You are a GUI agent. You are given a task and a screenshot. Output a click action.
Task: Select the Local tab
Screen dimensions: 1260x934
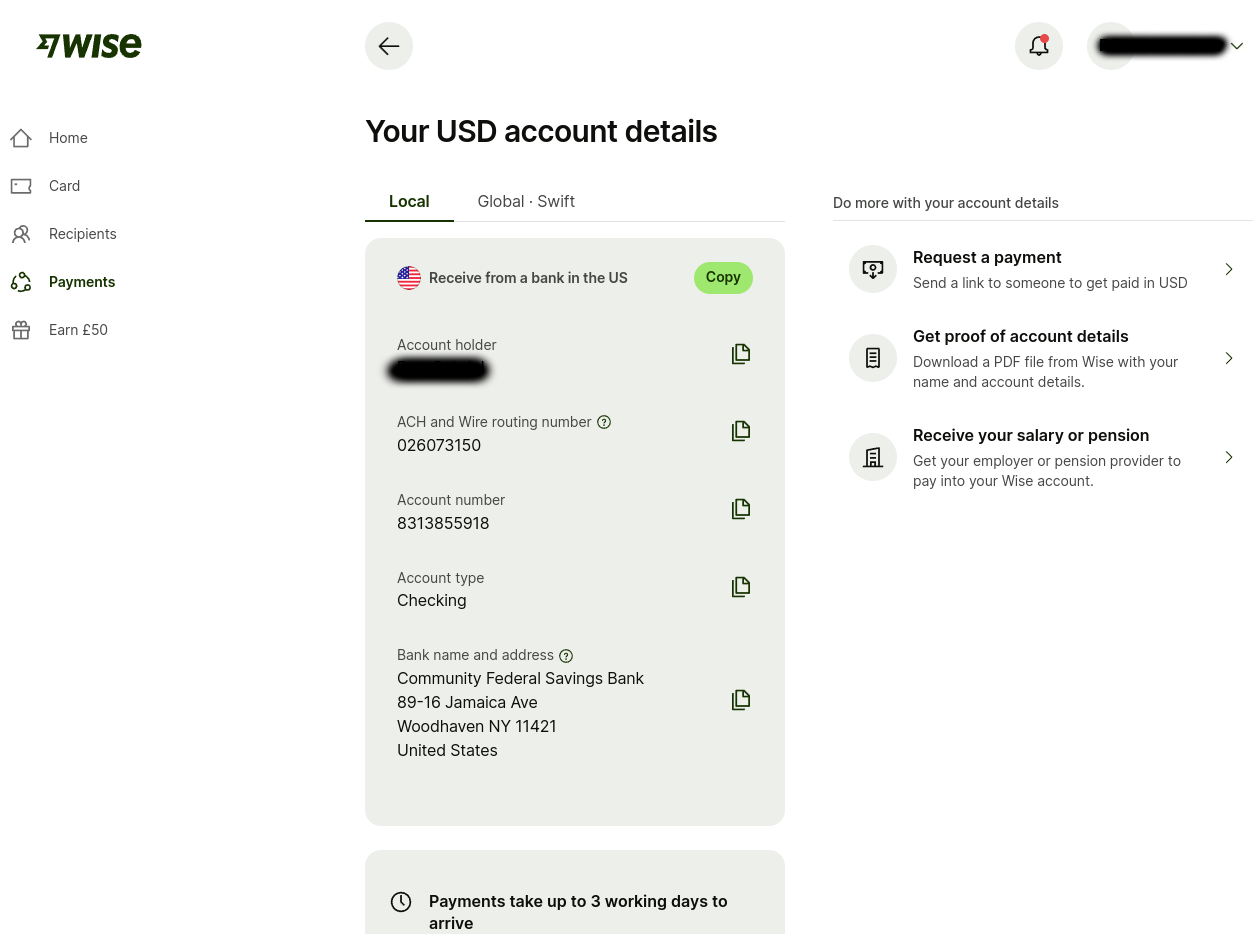pos(409,201)
